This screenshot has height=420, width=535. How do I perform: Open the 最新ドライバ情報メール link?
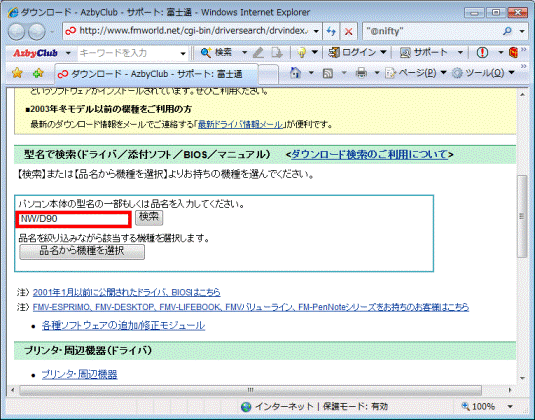241,125
